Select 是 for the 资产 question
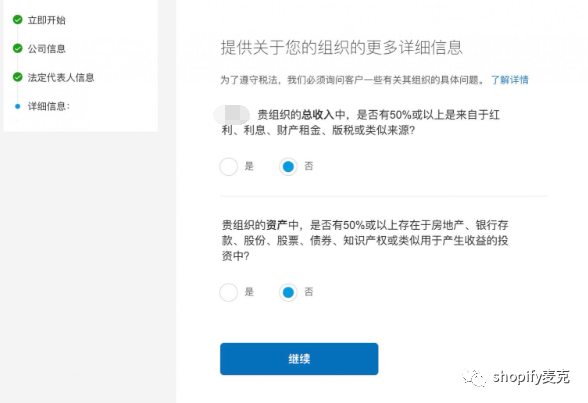 point(229,292)
